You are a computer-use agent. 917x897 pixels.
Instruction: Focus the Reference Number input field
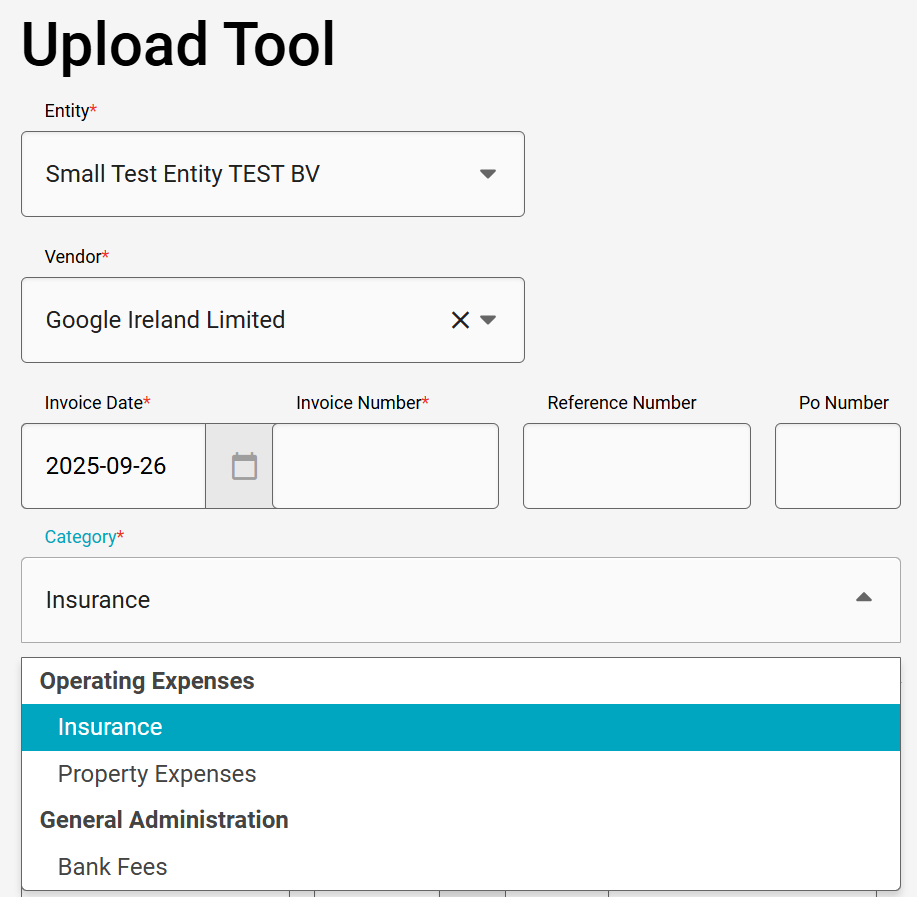[637, 466]
